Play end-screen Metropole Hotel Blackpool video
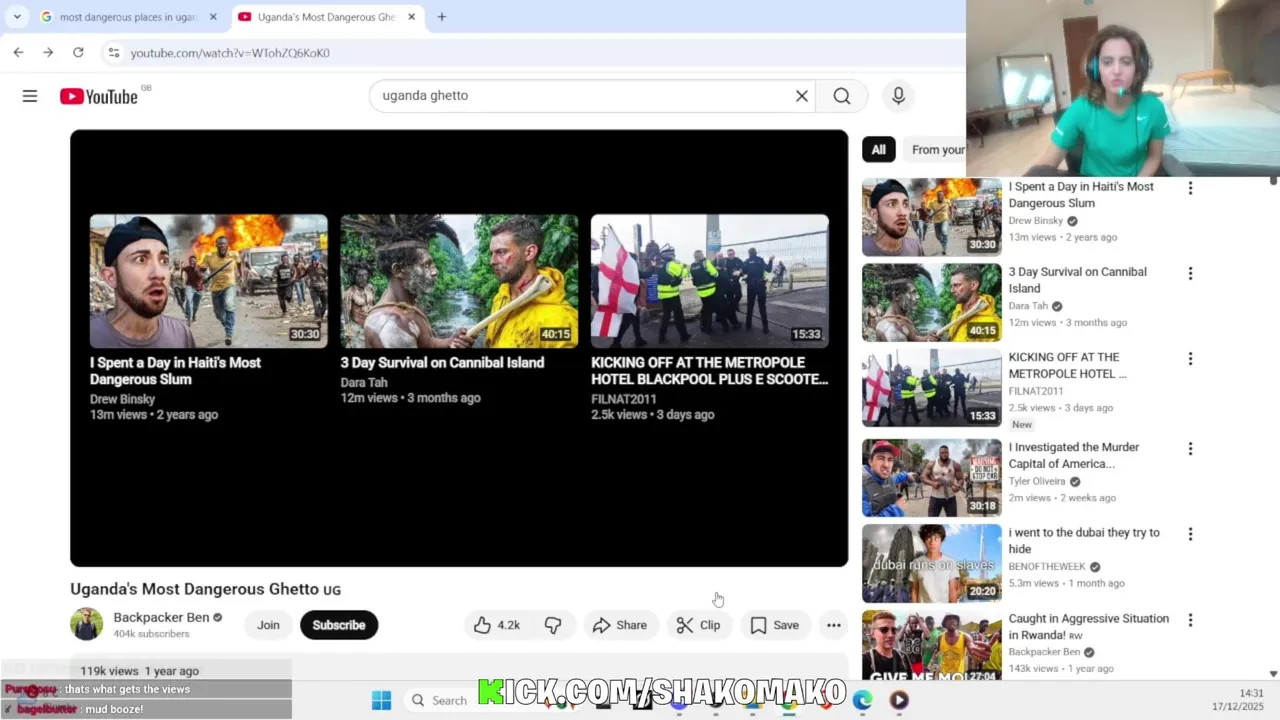The image size is (1280, 720). coord(709,281)
